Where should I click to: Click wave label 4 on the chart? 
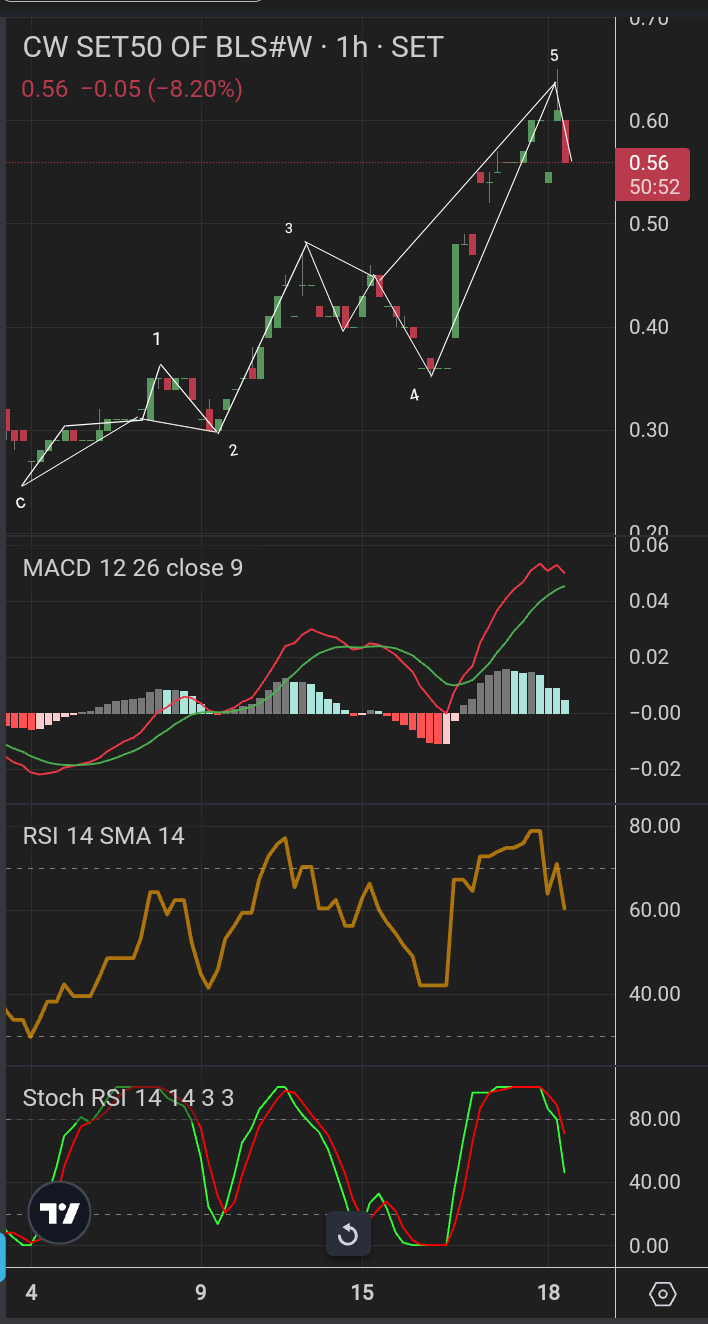[x=414, y=395]
